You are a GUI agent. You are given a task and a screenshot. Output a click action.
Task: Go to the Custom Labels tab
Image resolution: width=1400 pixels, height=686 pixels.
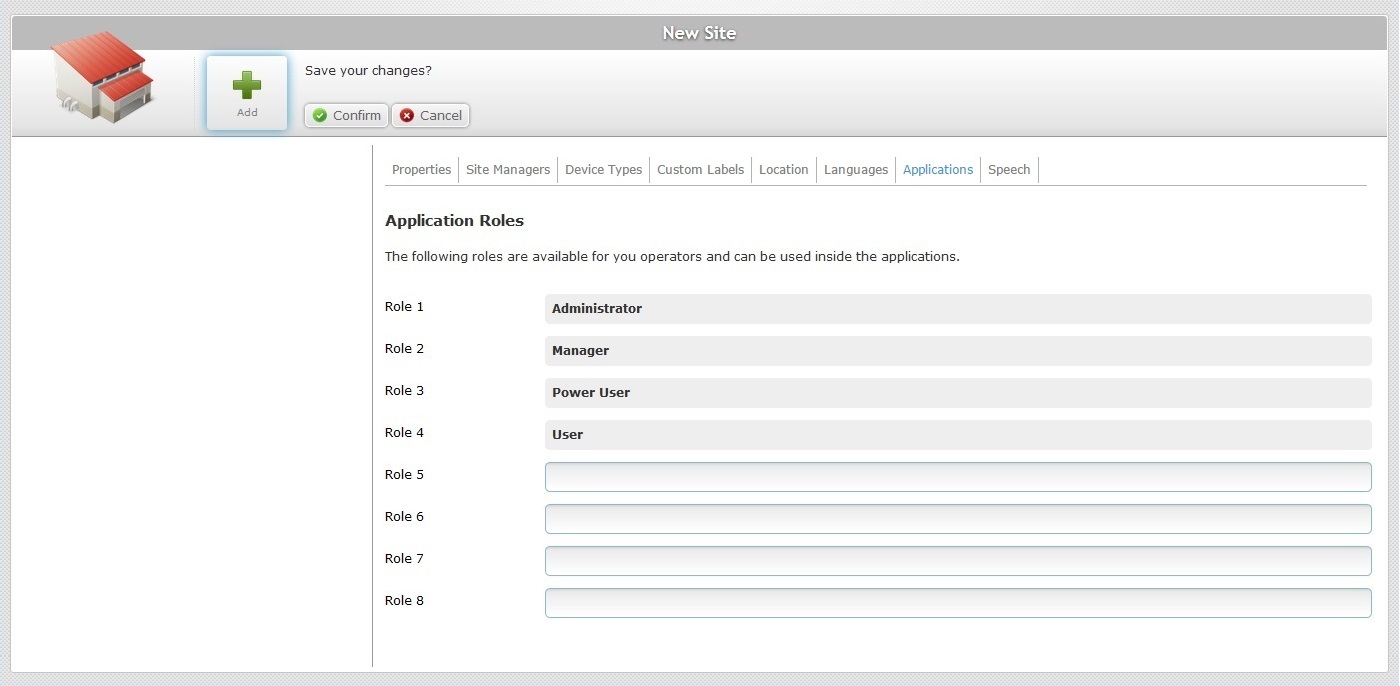click(x=700, y=170)
